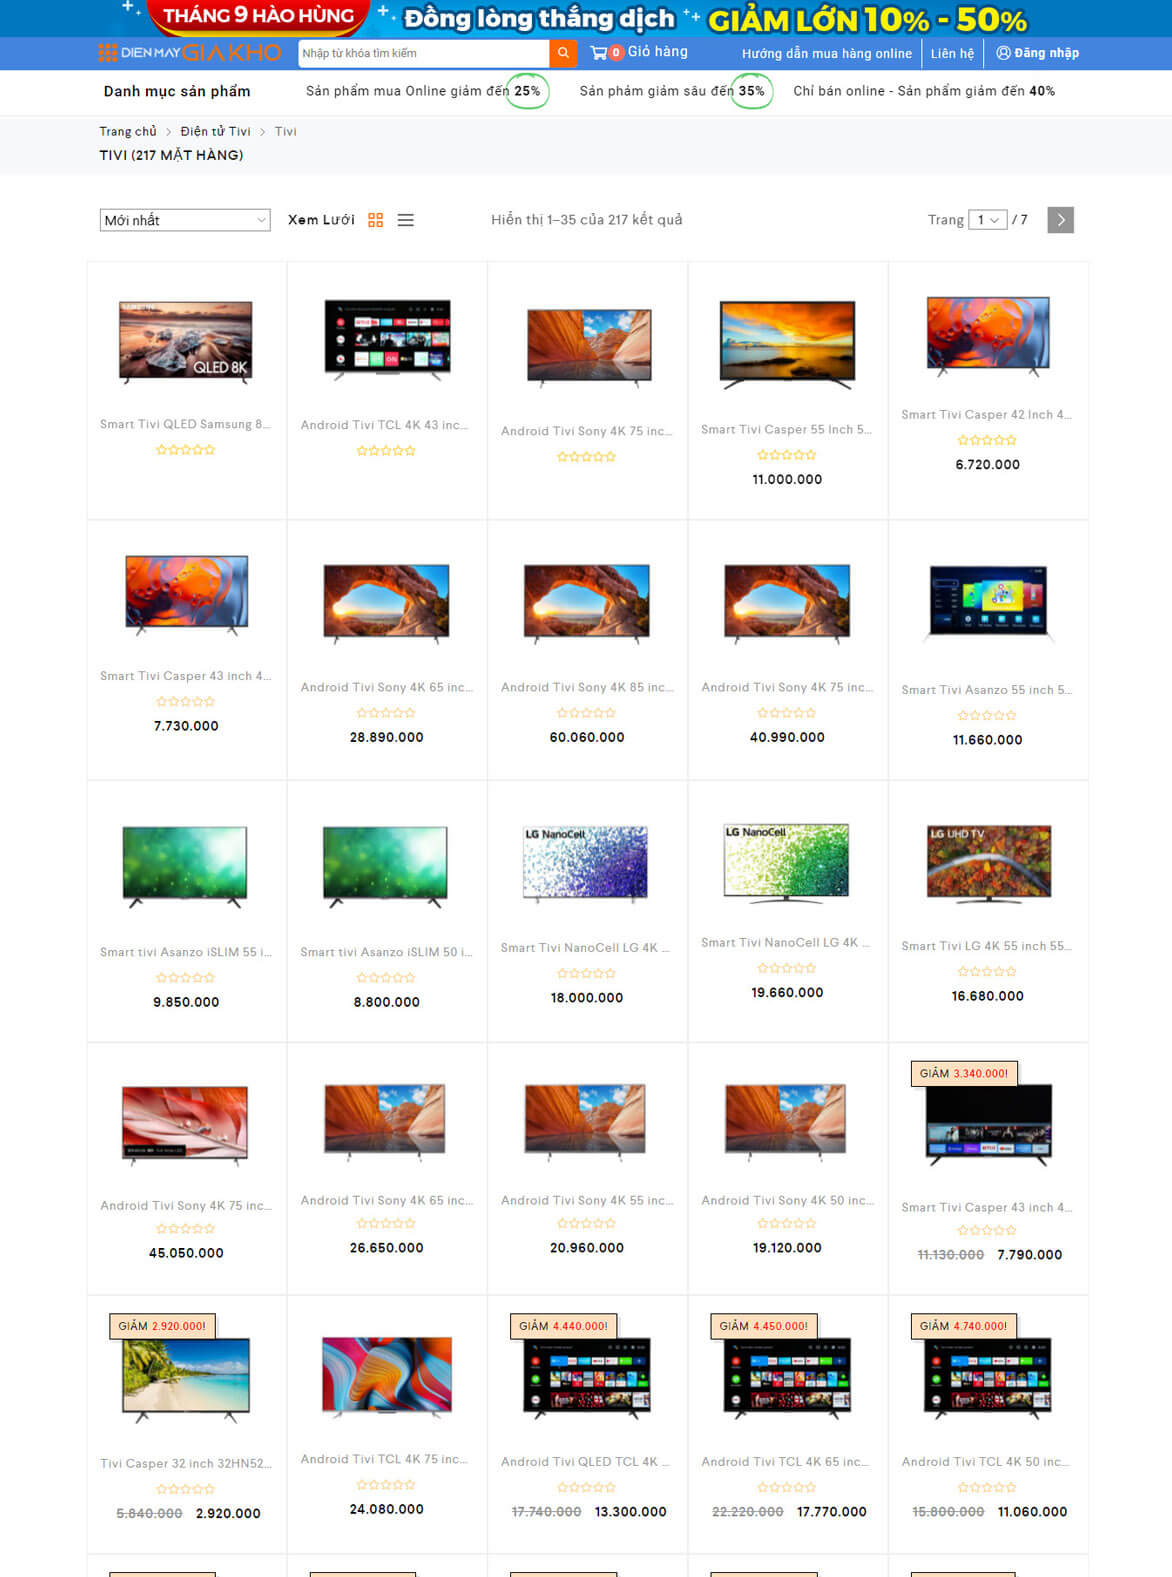Open 'Hướng dẫn mua hàng online' menu item
The height and width of the screenshot is (1577, 1172).
826,53
